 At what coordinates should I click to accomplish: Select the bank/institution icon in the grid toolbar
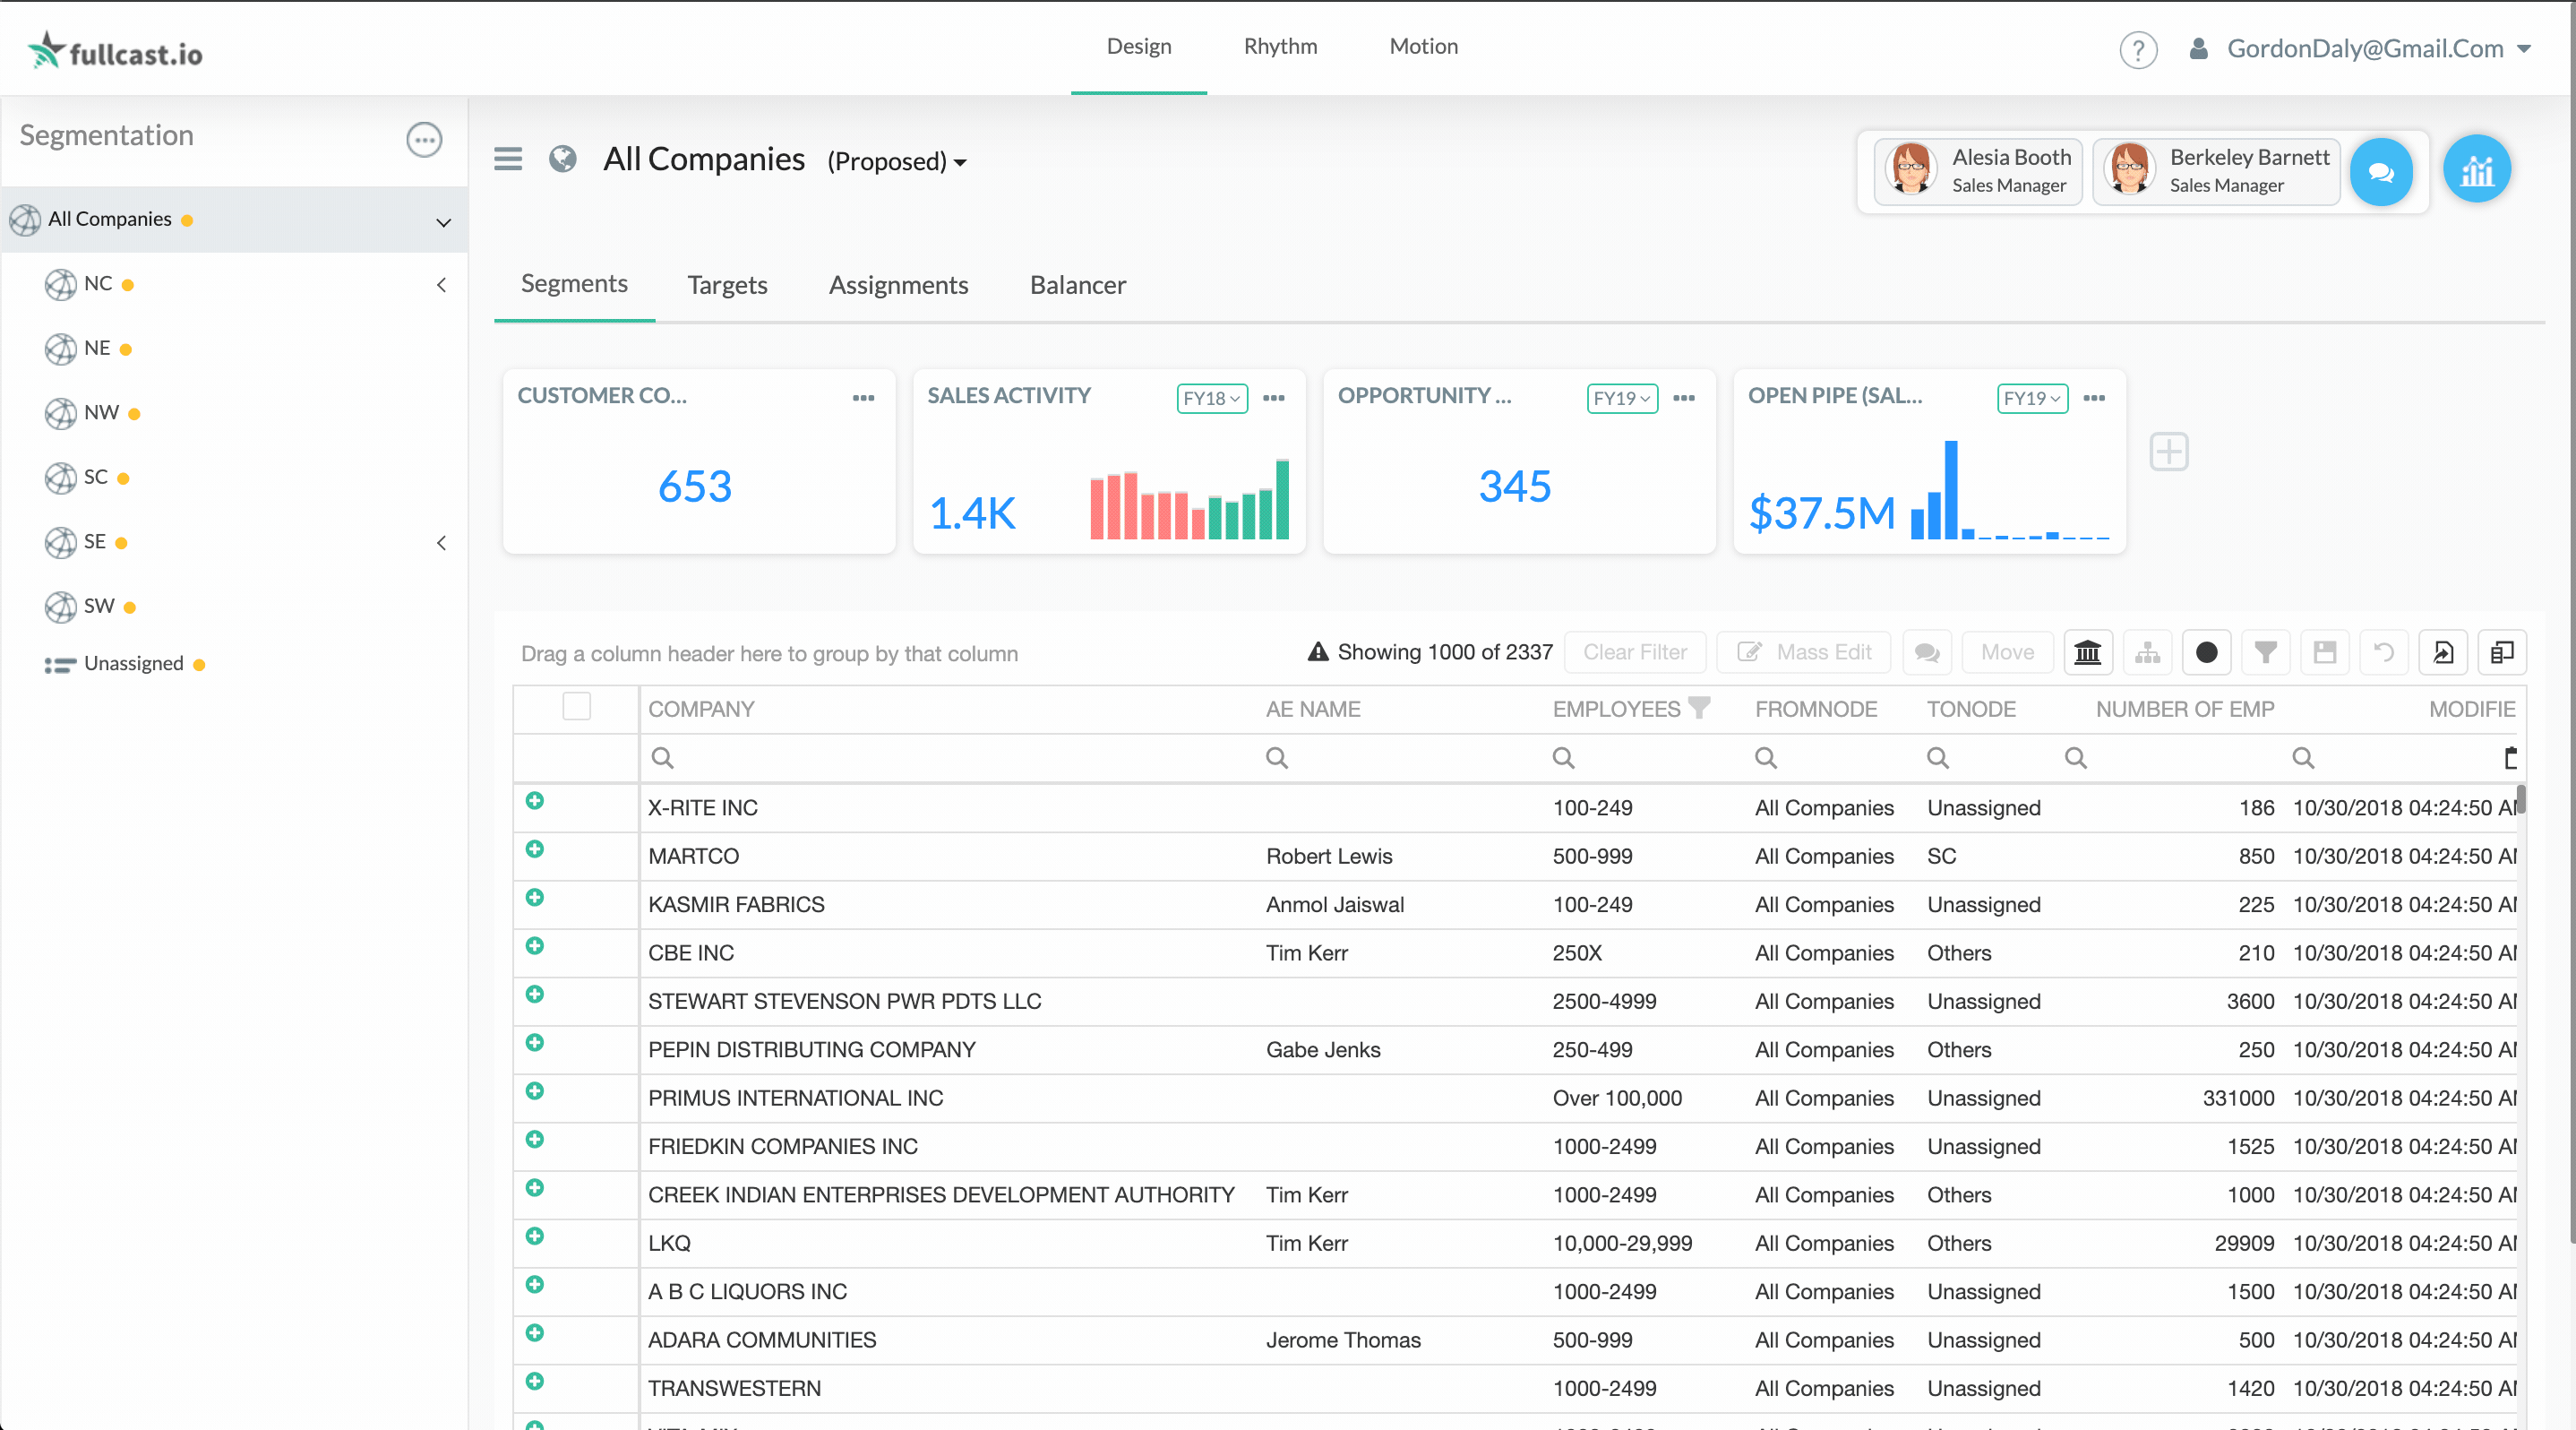[2088, 652]
